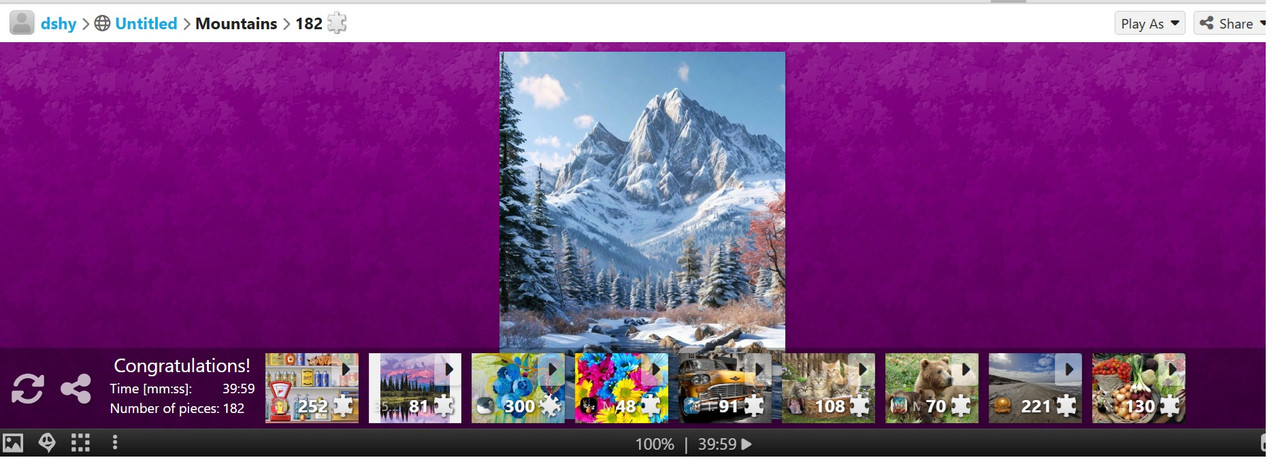Open the Untitled album link
Image resolution: width=1280 pixels, height=464 pixels.
(x=146, y=23)
